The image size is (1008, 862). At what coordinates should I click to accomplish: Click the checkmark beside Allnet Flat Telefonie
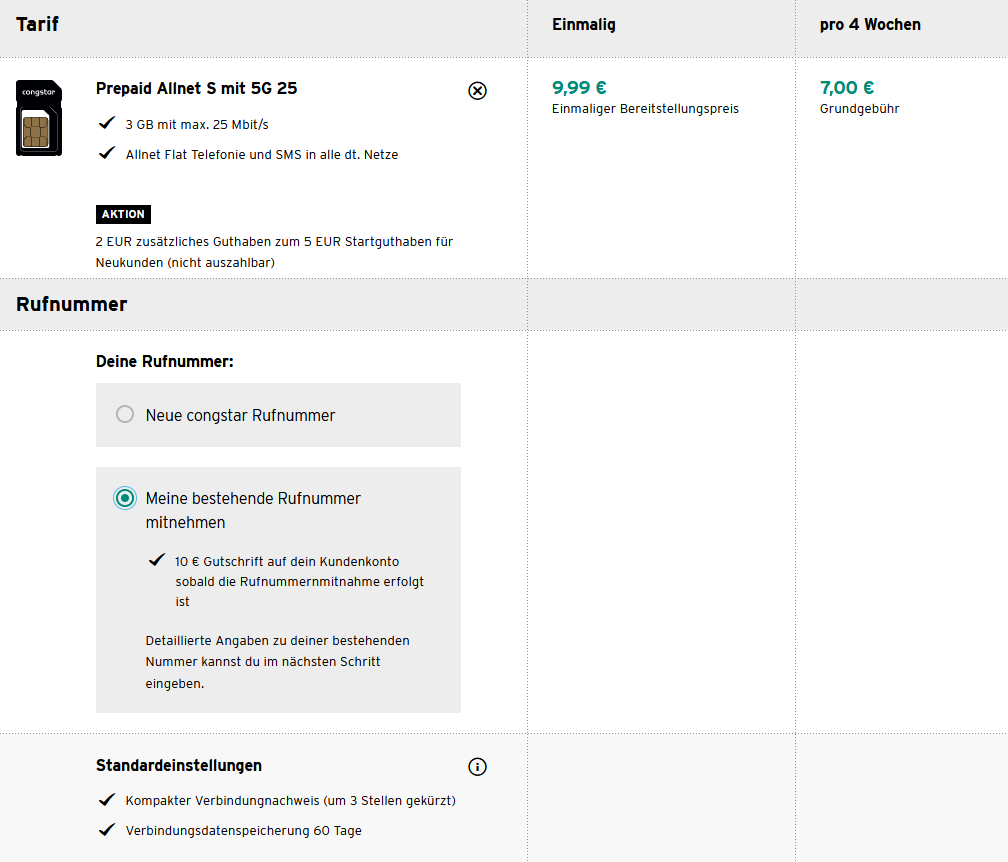107,154
